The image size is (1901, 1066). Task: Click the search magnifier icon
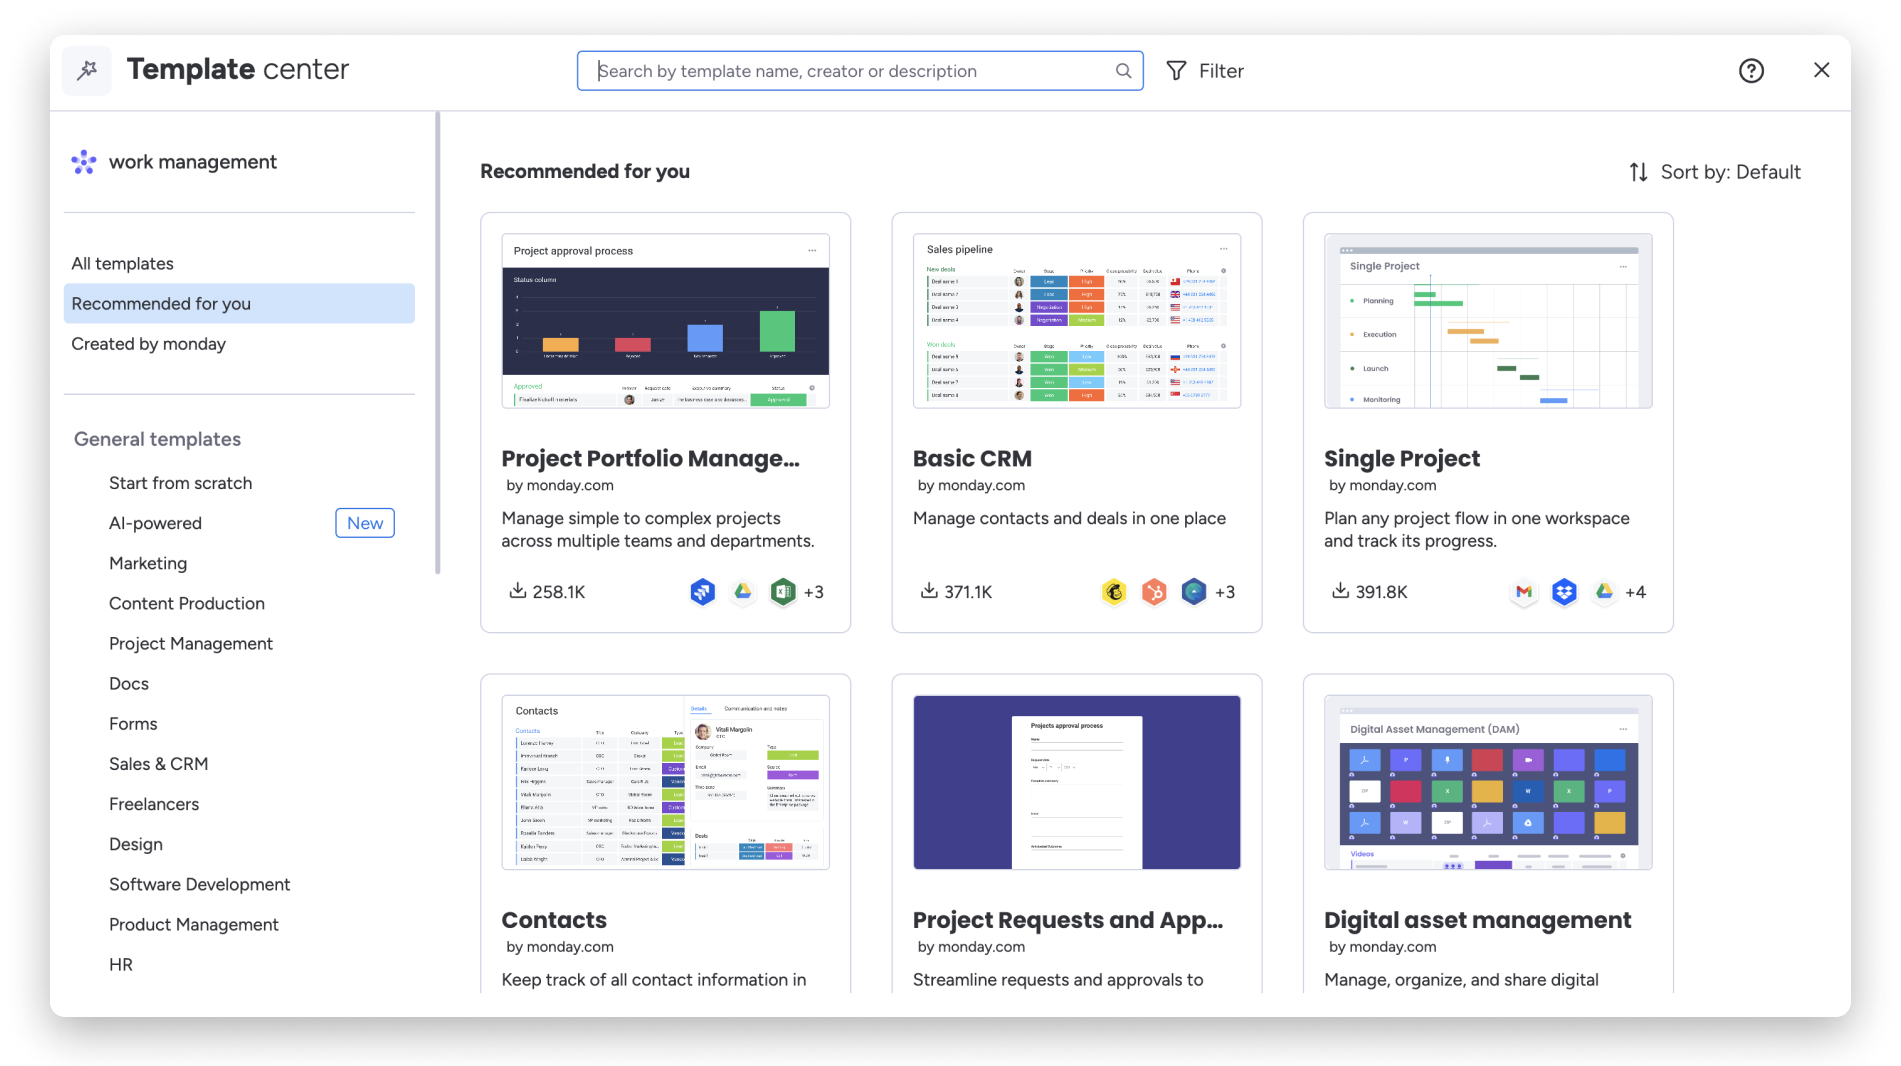click(x=1123, y=71)
